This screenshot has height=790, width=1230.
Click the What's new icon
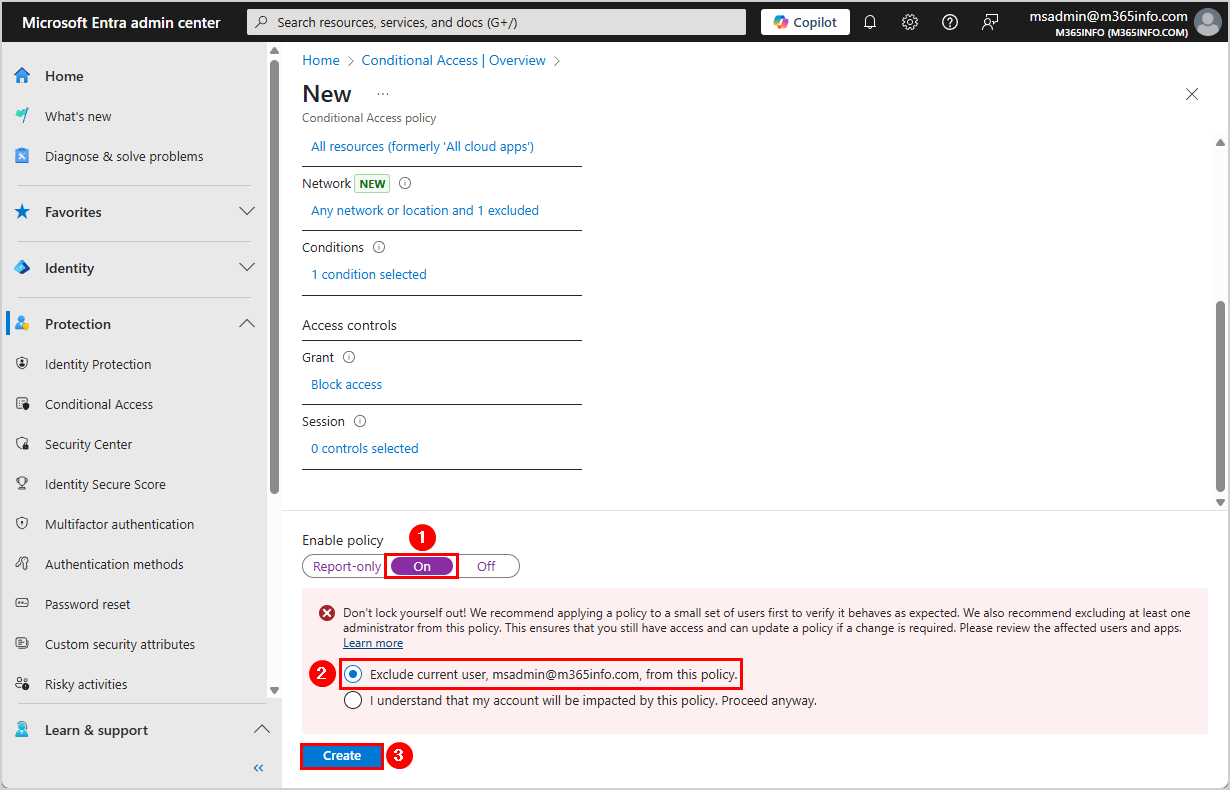[22, 116]
